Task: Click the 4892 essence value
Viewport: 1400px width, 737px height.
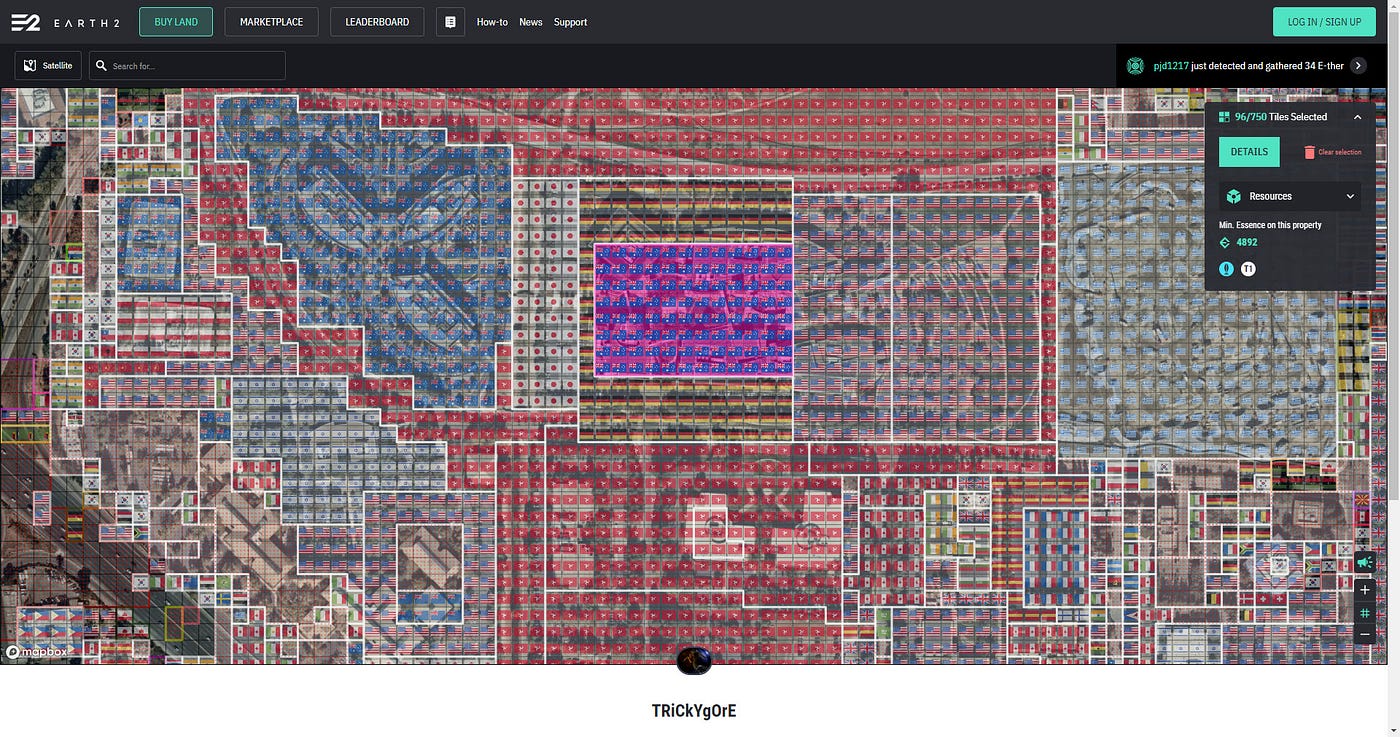Action: (1247, 242)
